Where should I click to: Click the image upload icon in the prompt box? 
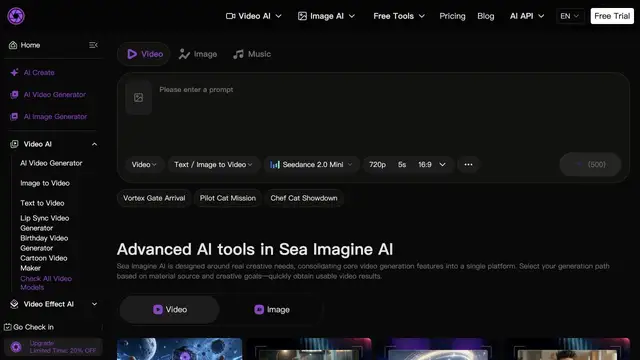[138, 98]
